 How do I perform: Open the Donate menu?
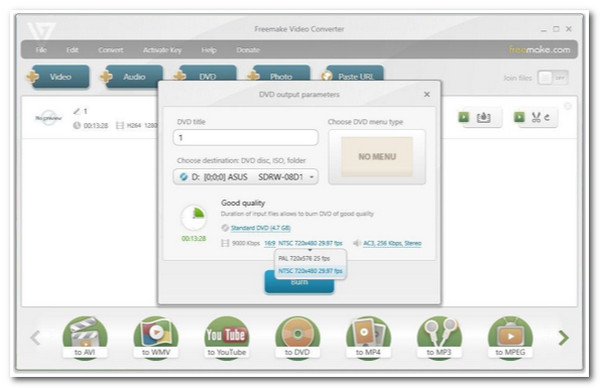[248, 50]
